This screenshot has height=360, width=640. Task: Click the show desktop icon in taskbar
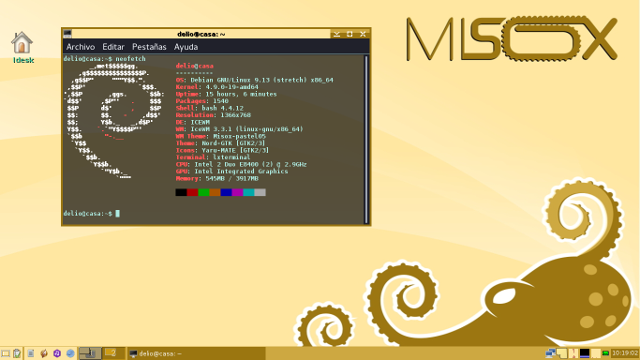(5, 353)
